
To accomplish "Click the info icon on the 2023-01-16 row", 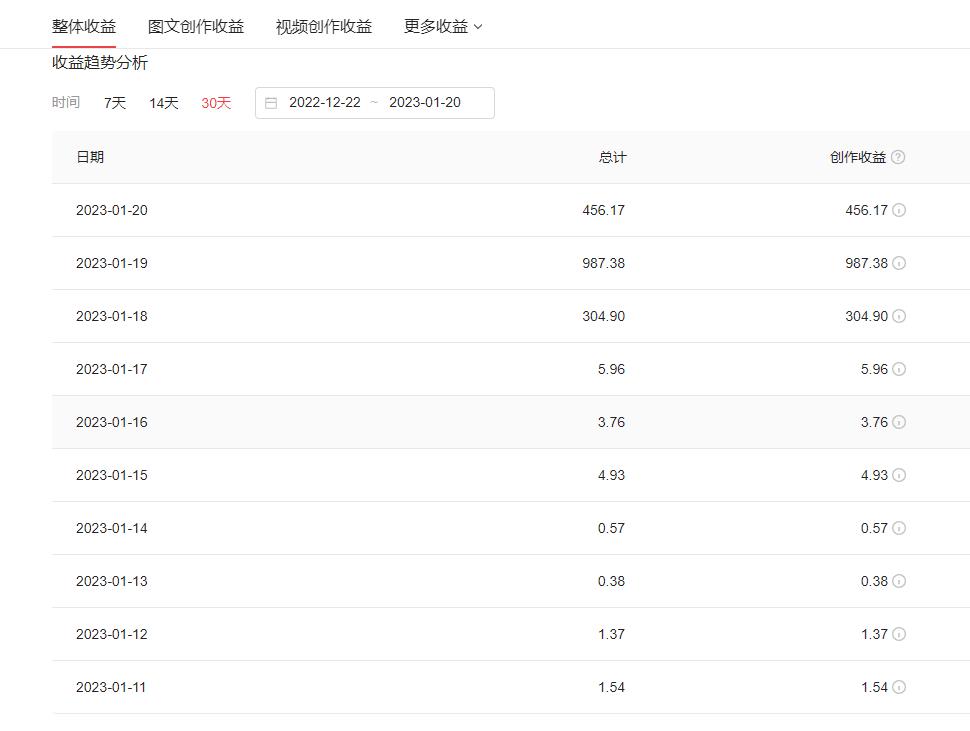I will point(898,422).
